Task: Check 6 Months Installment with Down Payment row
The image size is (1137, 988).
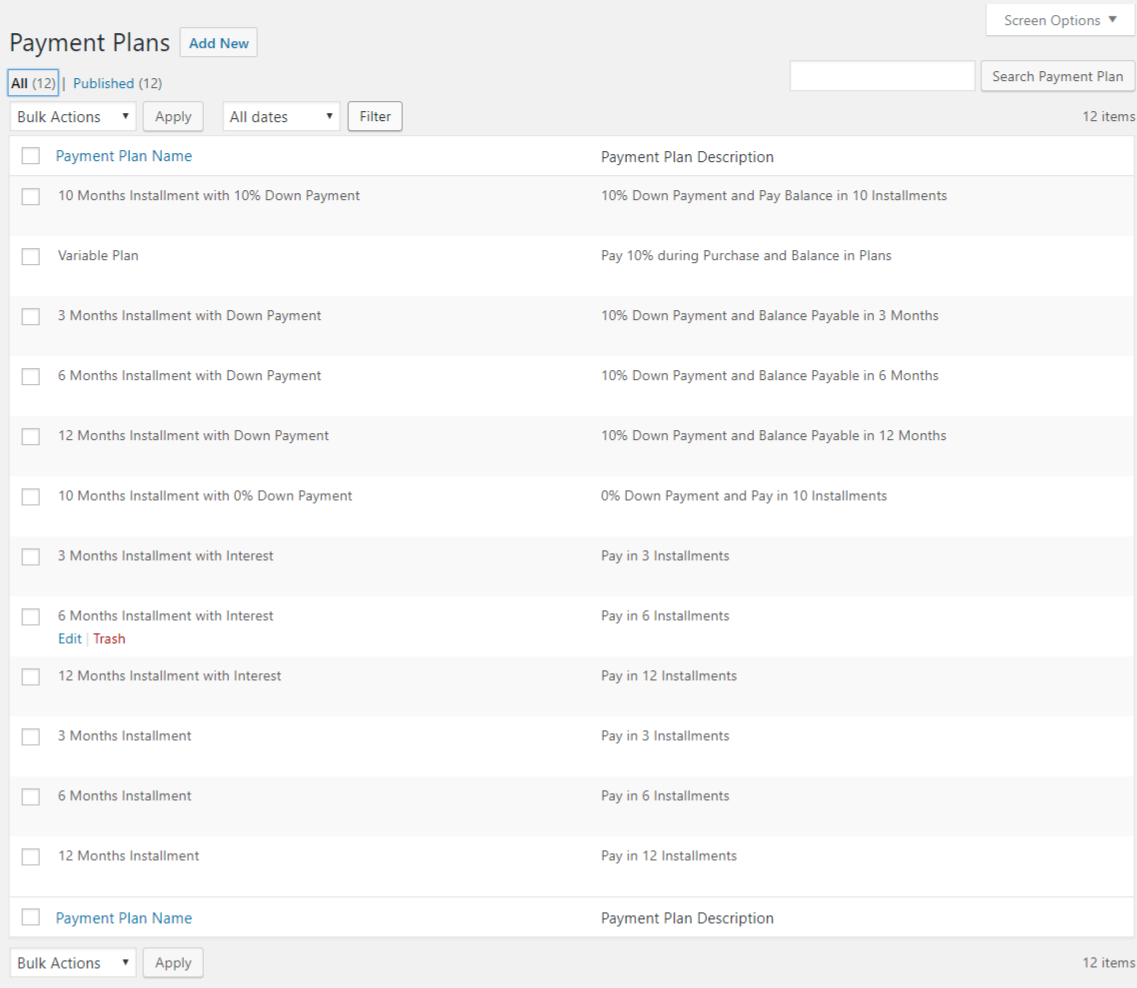Action: click(x=30, y=377)
